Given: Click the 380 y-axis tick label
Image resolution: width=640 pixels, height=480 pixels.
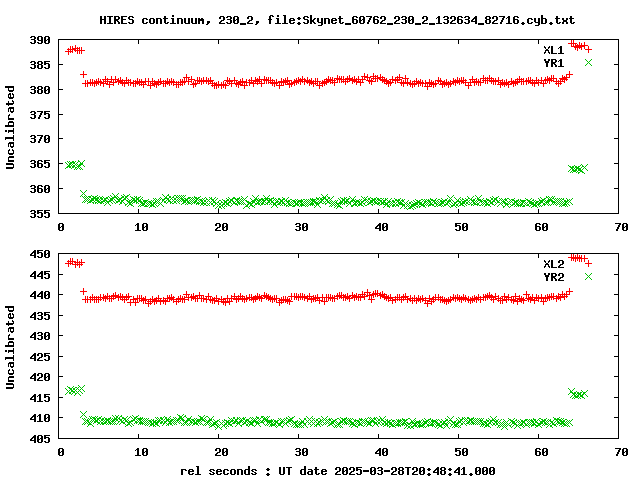Looking at the screenshot, I should coord(40,90).
